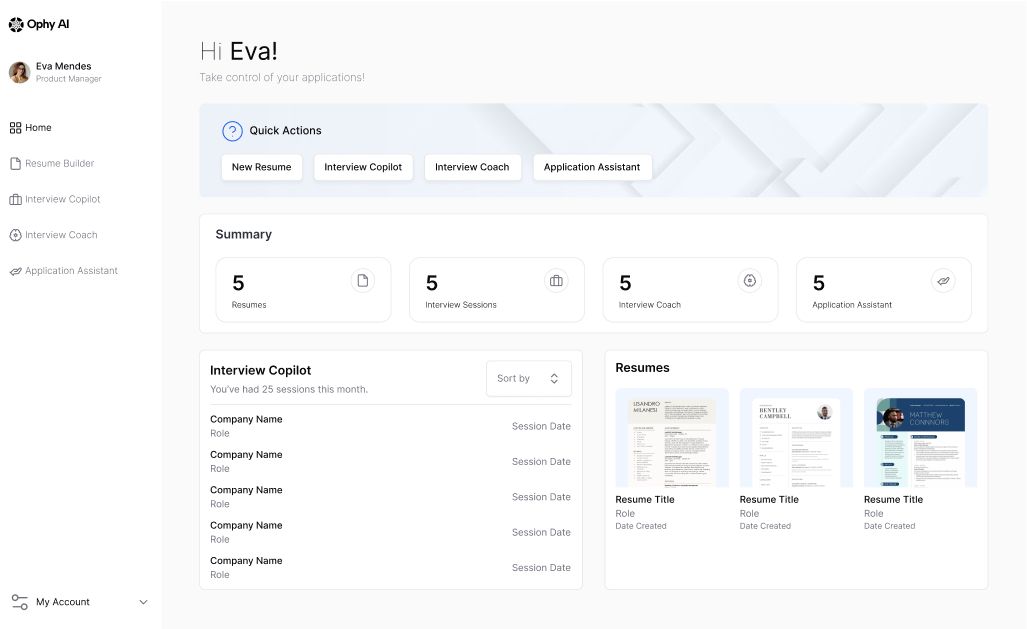This screenshot has width=1027, height=629.
Task: Navigate to Interview Coach in sidebar
Action: tap(61, 235)
